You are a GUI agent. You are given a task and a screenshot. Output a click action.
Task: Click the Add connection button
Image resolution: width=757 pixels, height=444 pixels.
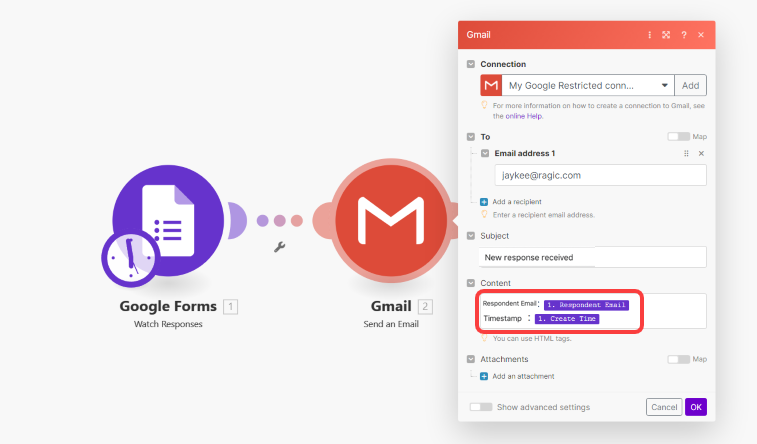[x=690, y=85]
